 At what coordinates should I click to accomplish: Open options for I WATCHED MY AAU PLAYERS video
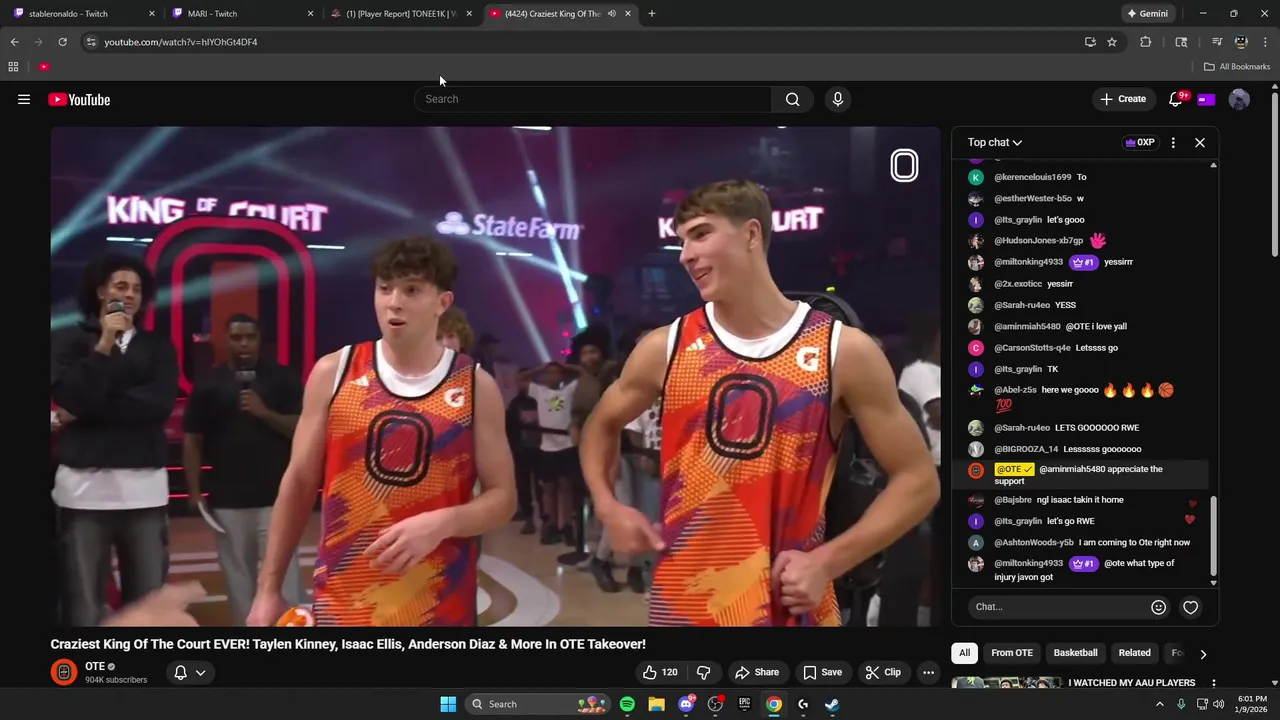pos(1214,684)
